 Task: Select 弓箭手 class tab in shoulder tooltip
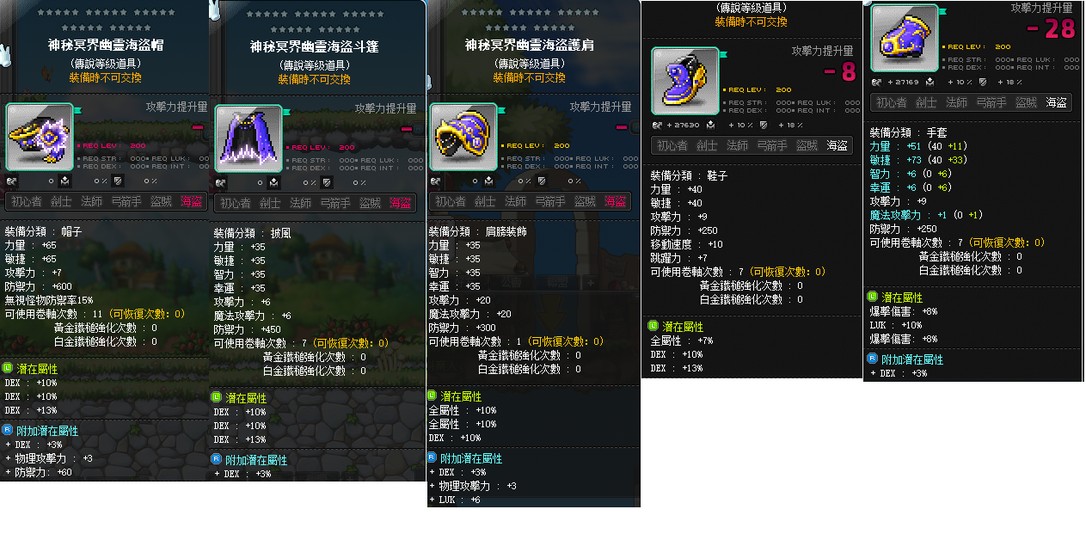[550, 201]
